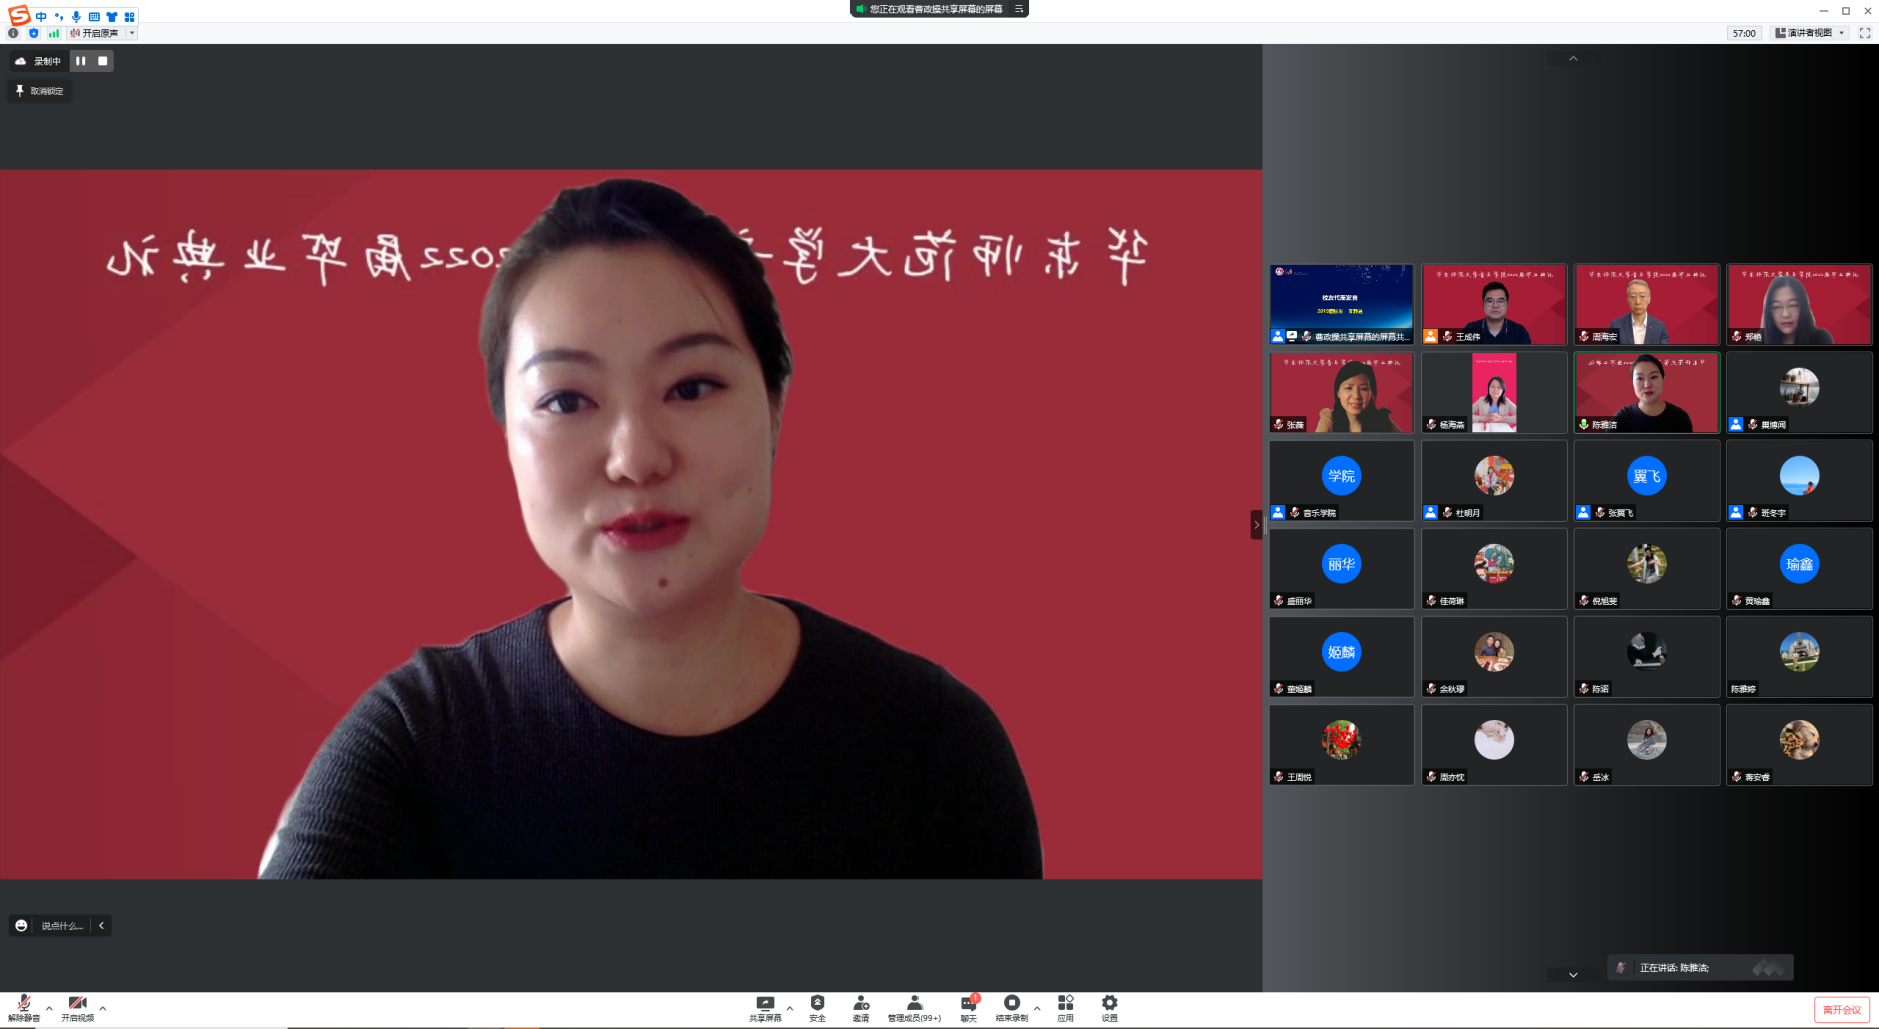Open the security (安全) shield icon
Viewport: 1879px width, 1029px height.
tap(817, 1007)
